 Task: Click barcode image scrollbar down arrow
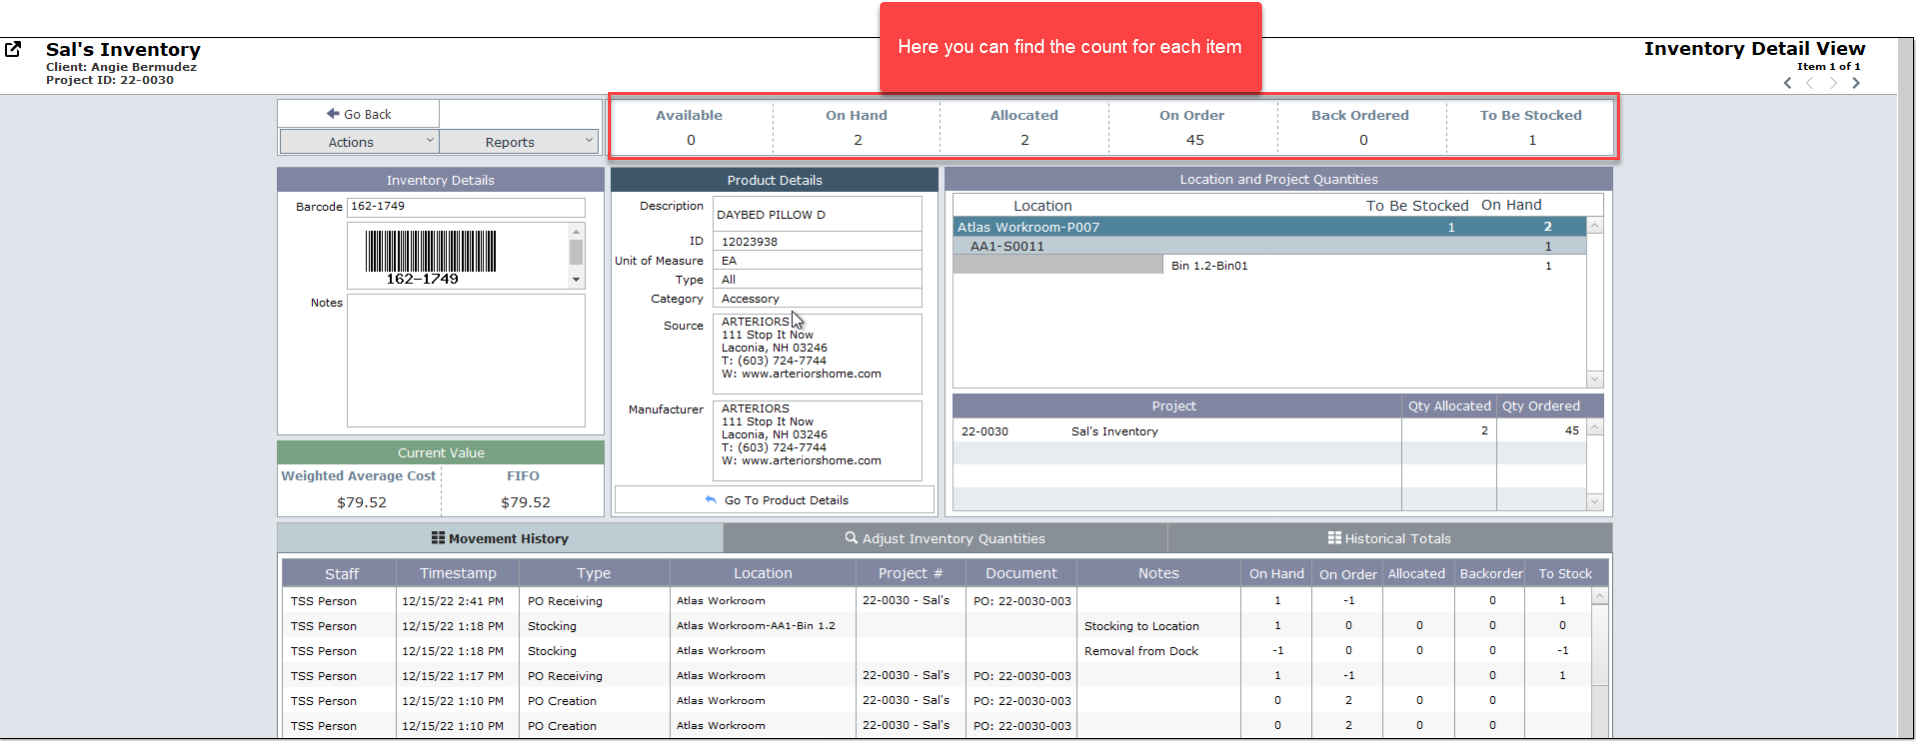576,280
